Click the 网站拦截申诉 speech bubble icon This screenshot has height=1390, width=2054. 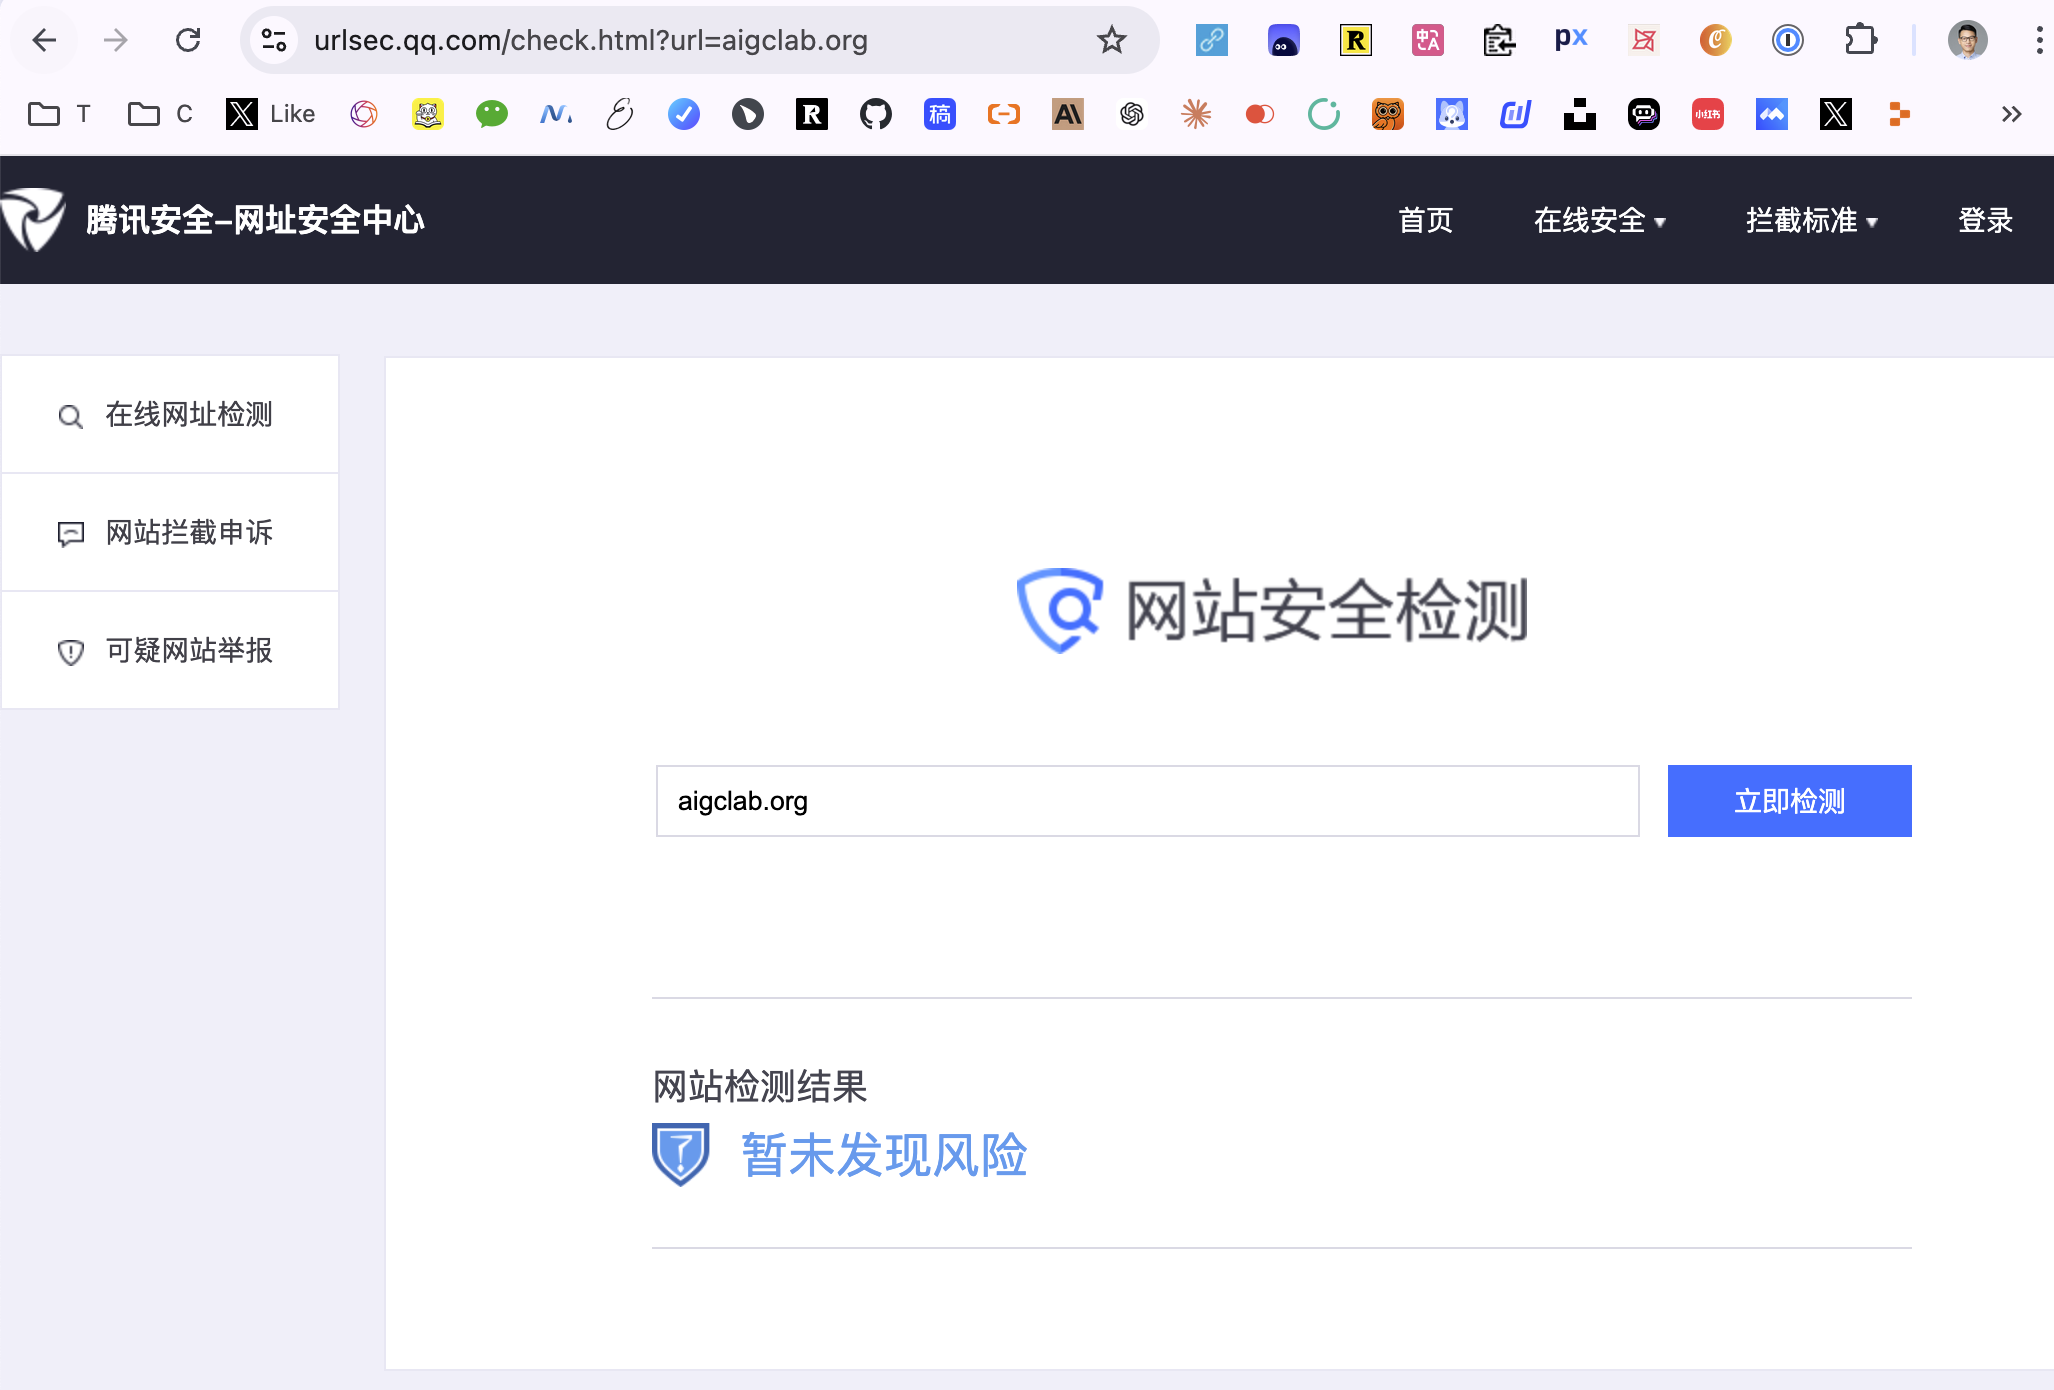pos(69,533)
